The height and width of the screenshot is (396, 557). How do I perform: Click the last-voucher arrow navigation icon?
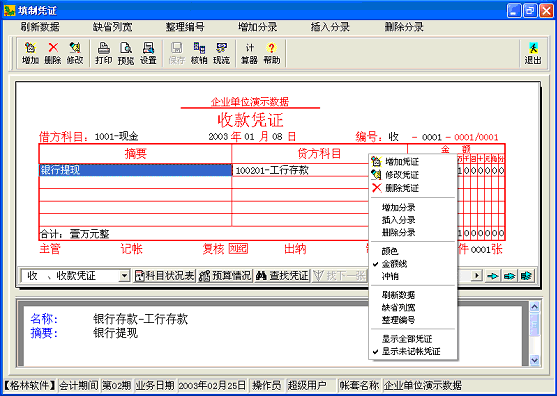pyautogui.click(x=526, y=276)
